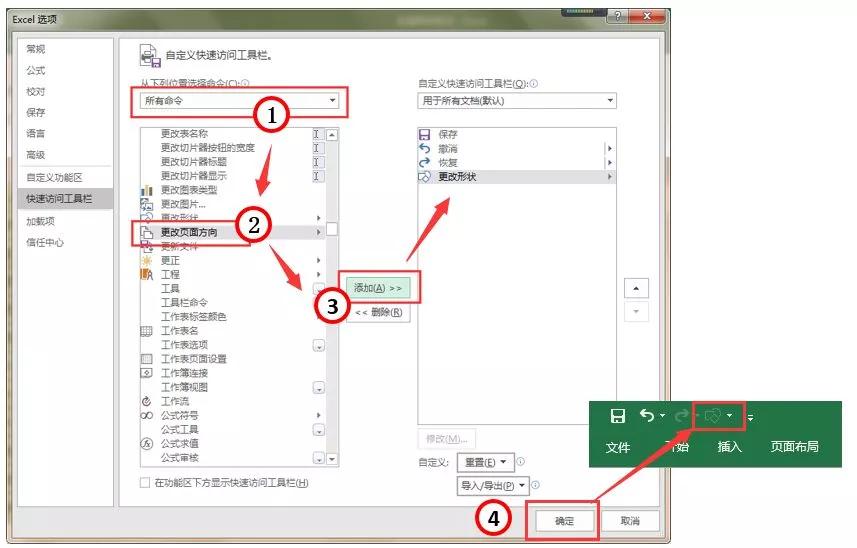Open the 所有命令 command source dropdown
Image resolution: width=857 pixels, height=548 pixels.
click(239, 101)
